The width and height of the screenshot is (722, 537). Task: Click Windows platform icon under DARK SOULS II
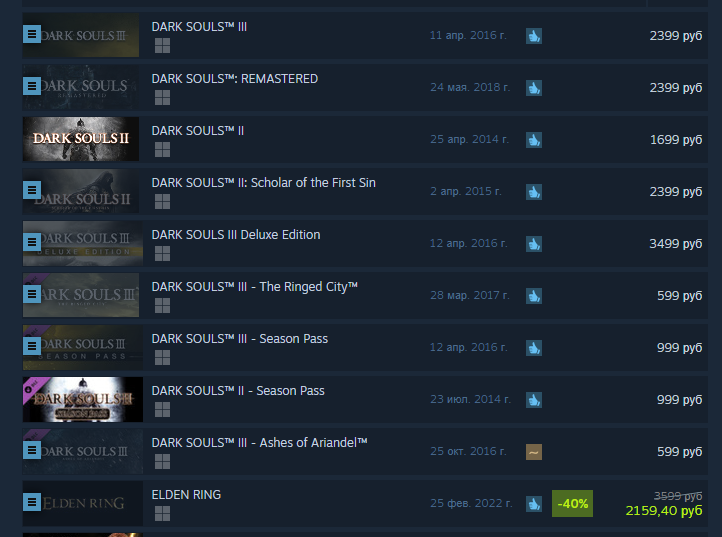163,149
